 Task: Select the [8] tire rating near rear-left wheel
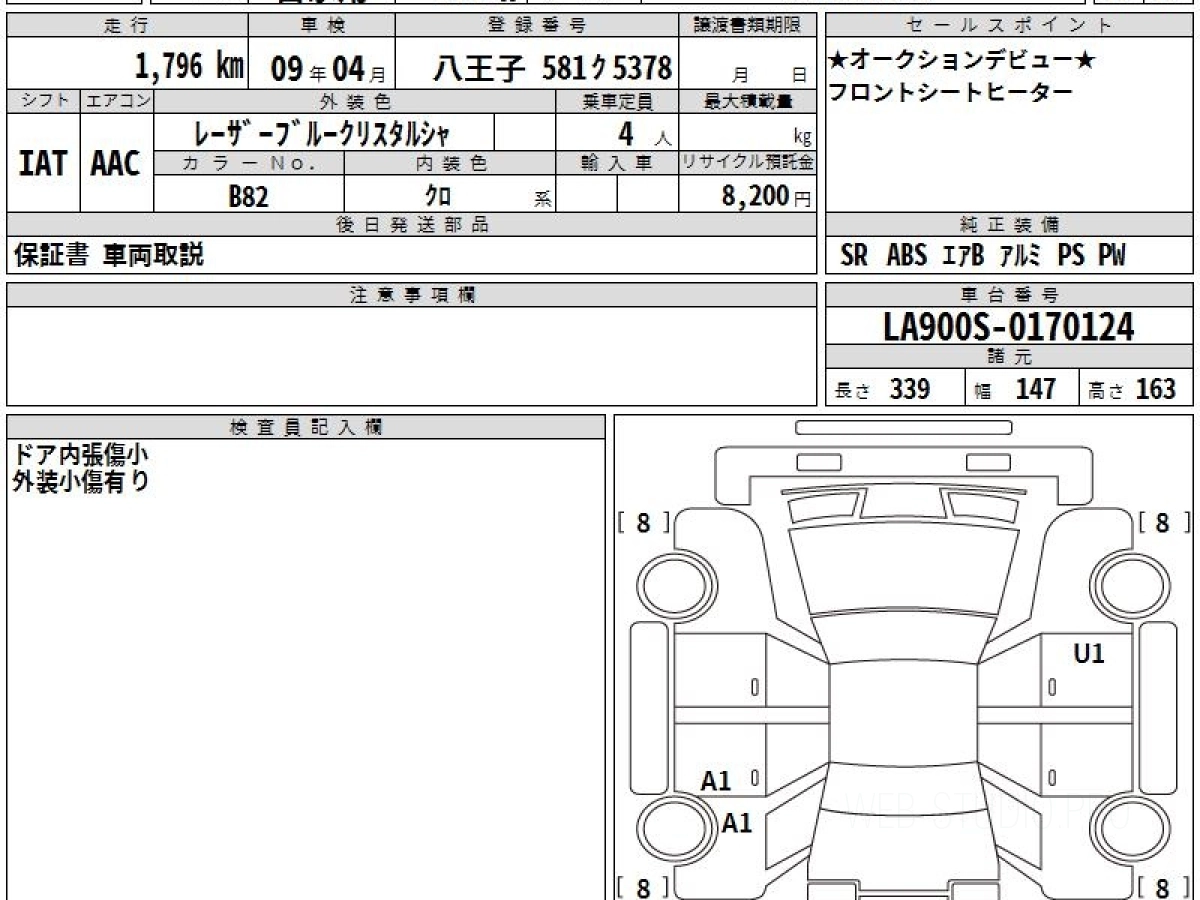[x=642, y=887]
